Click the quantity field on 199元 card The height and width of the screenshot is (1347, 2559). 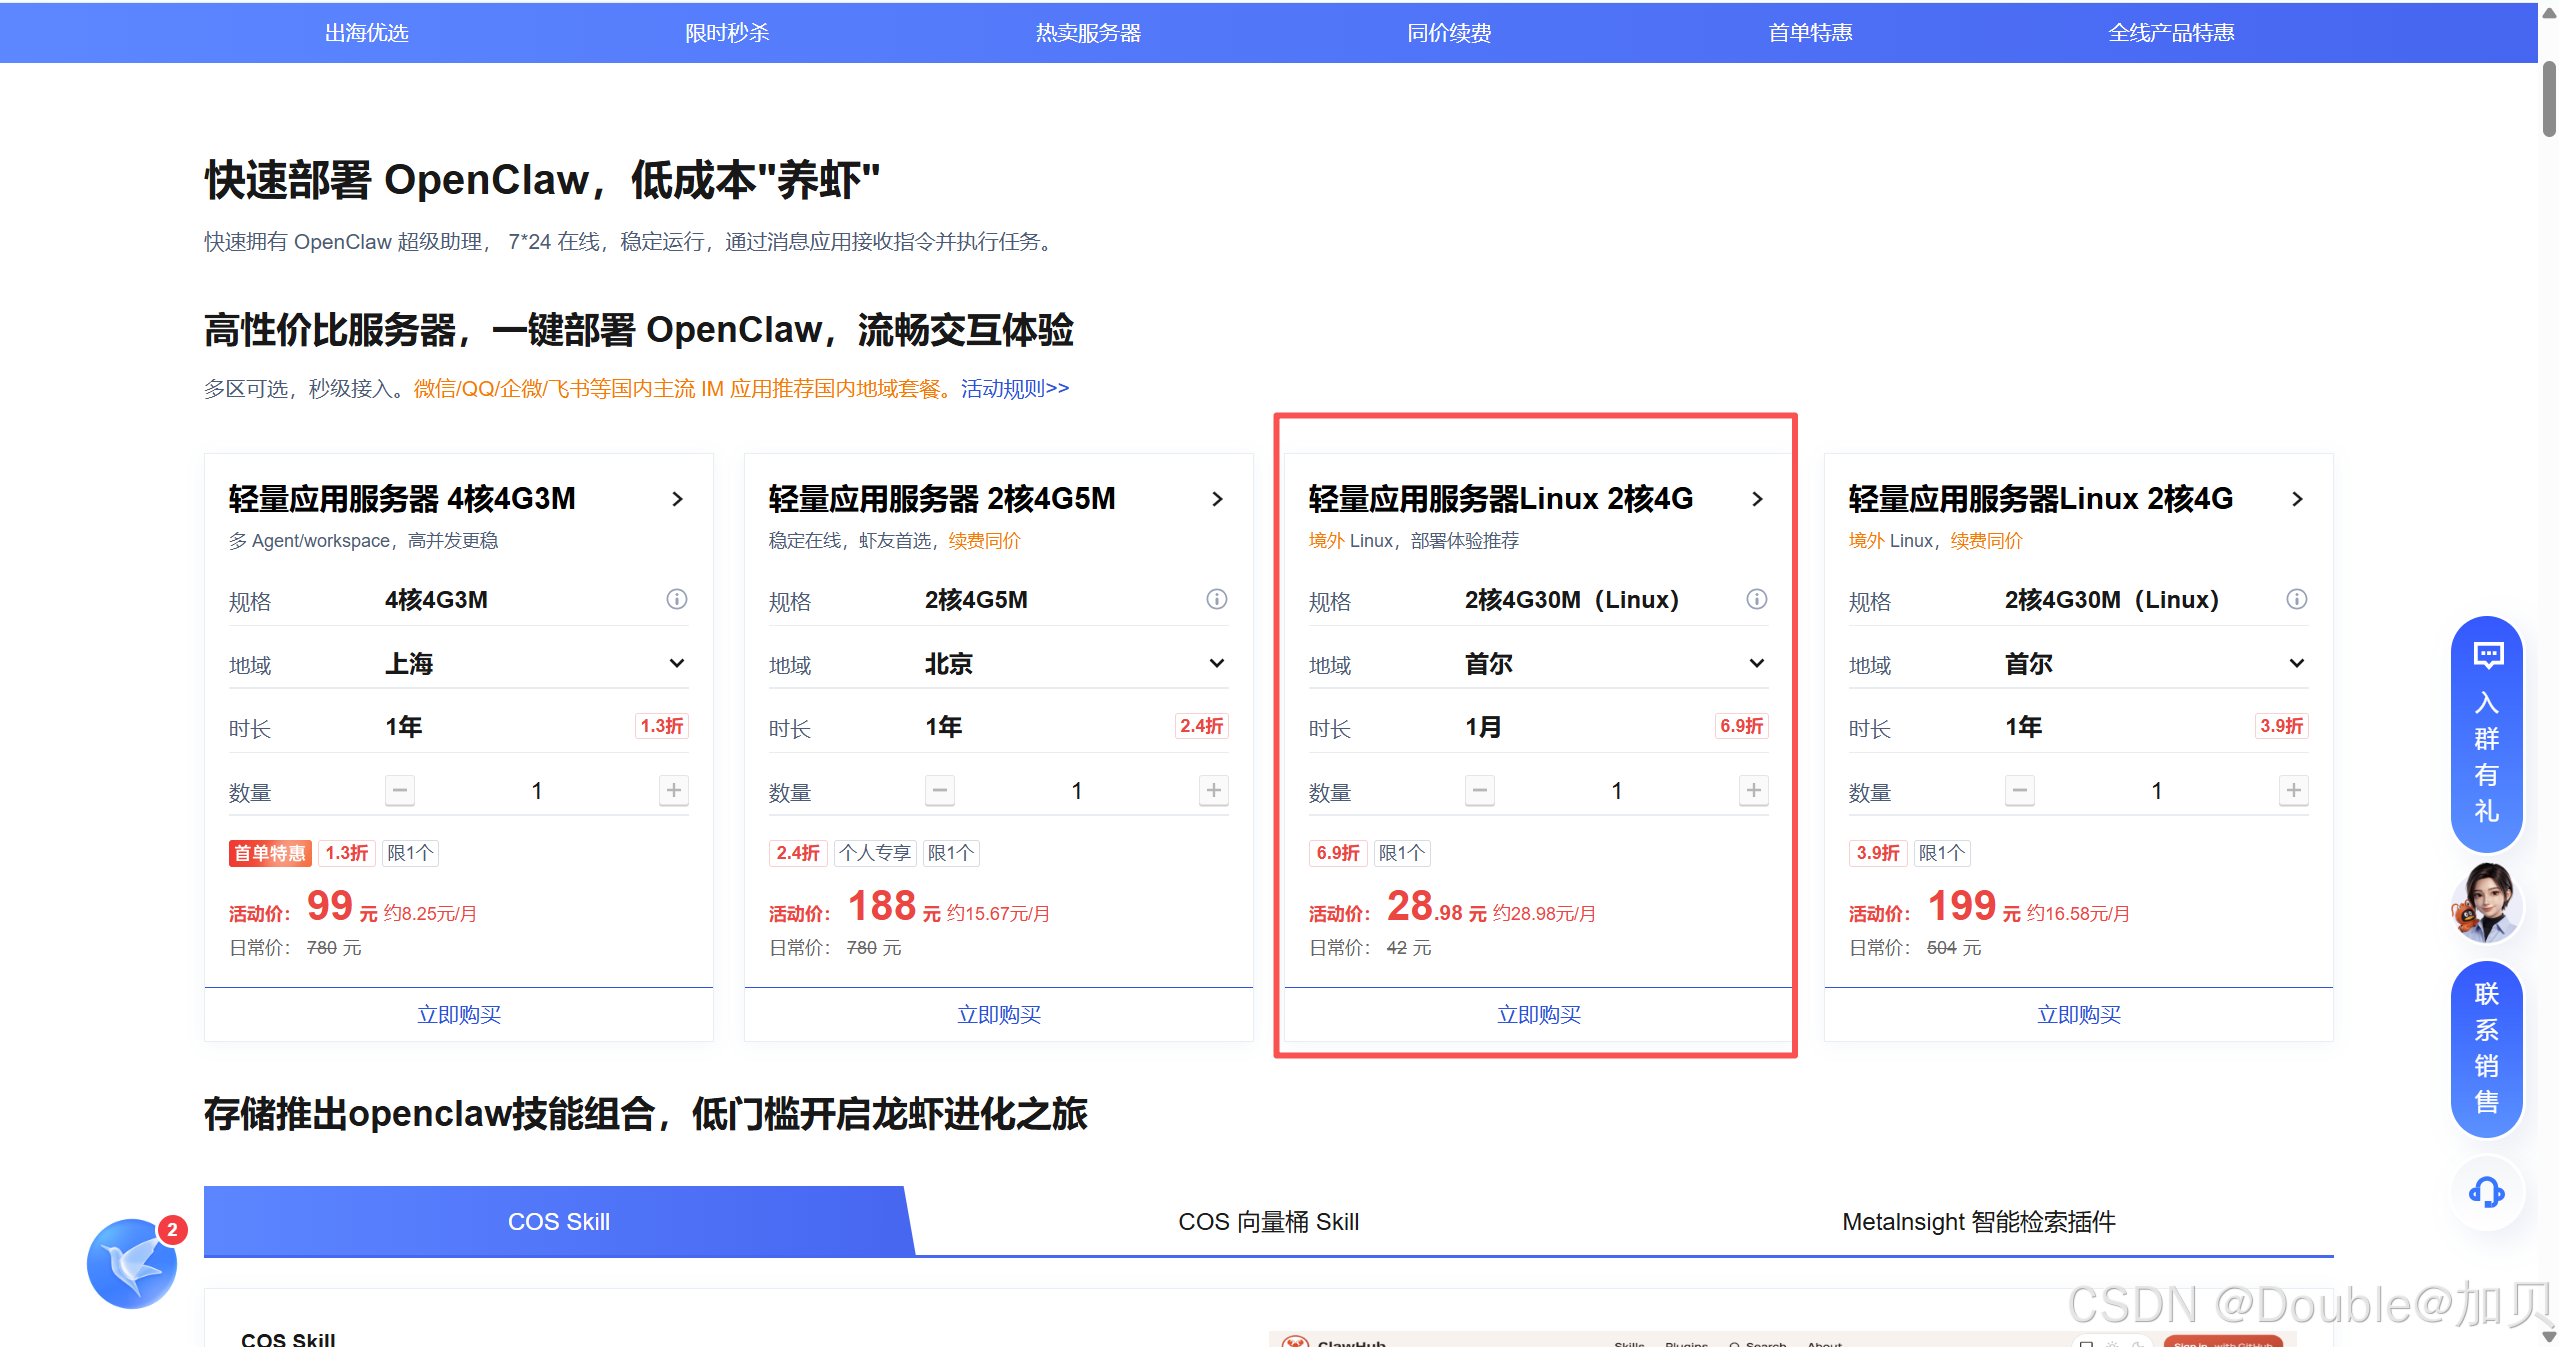[x=2157, y=790]
